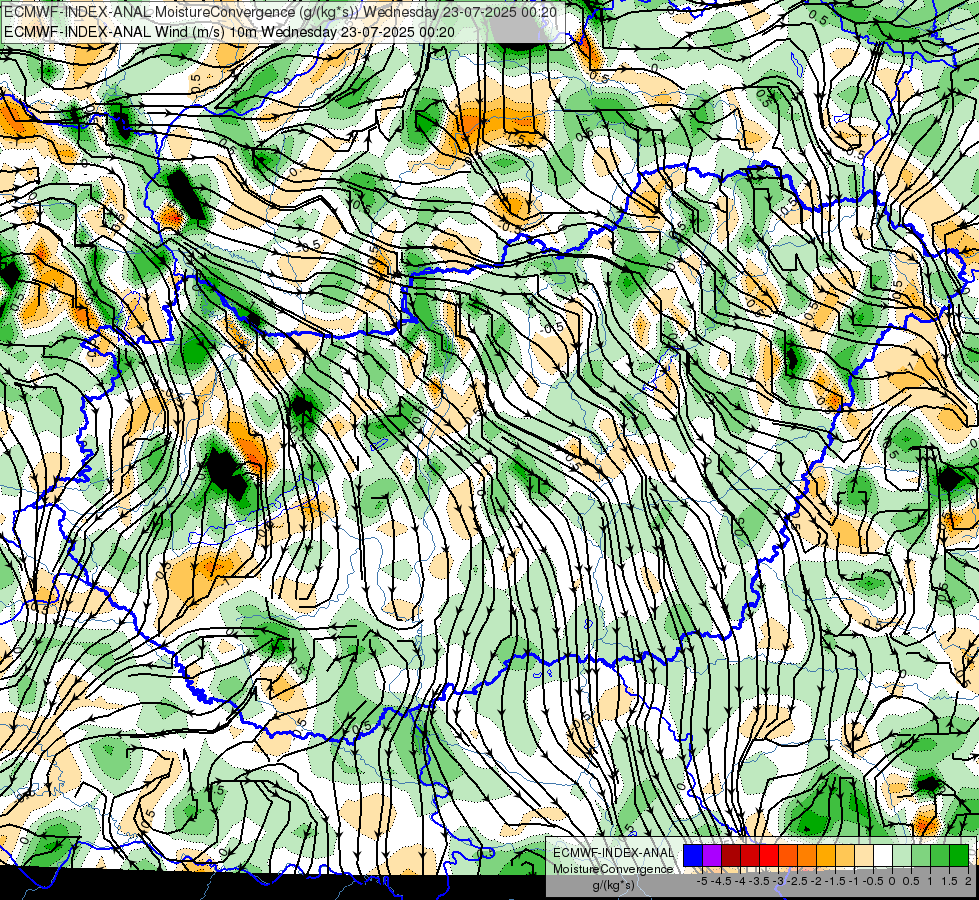This screenshot has width=979, height=900.
Task: Click the -4.5 tick label in legend
Action: pos(721,881)
